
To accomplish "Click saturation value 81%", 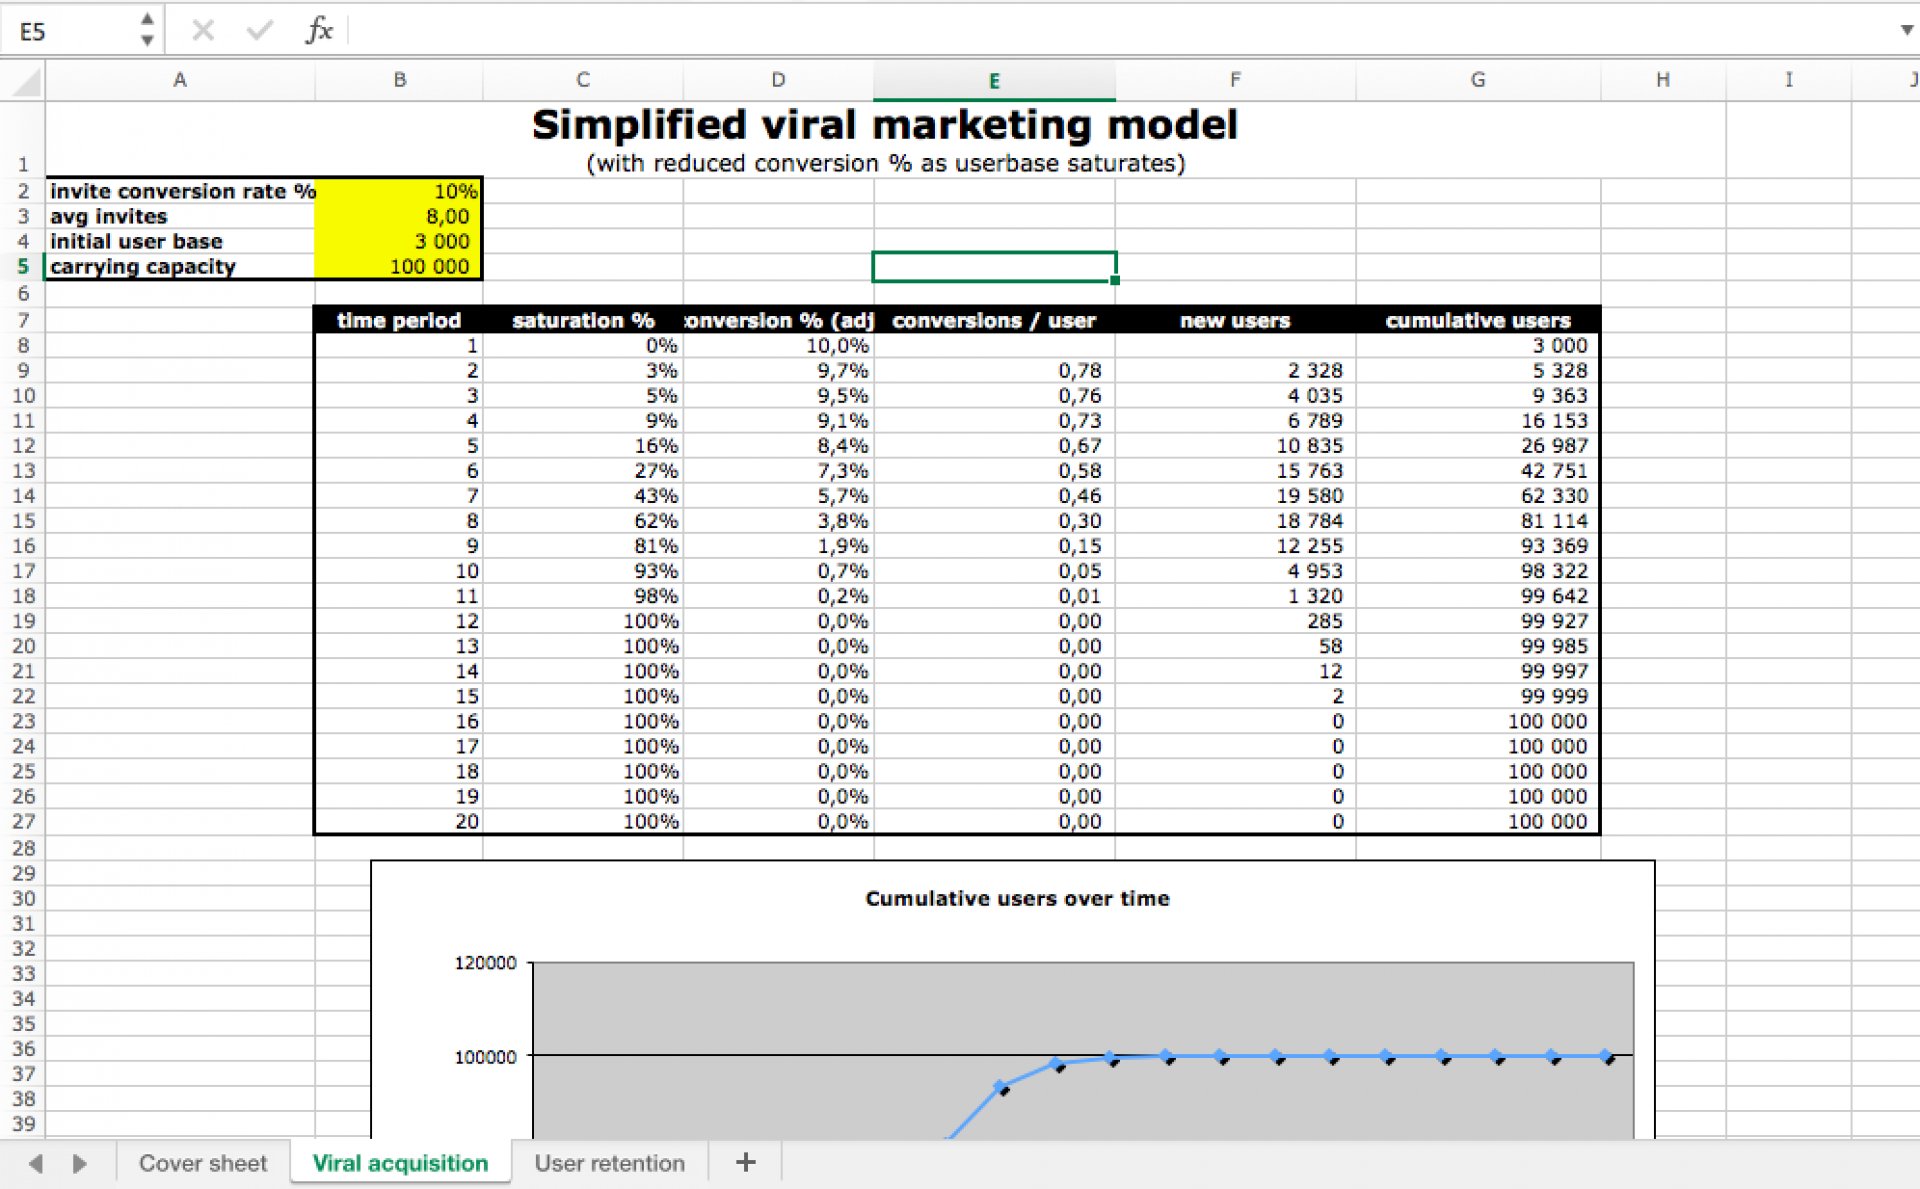I will pos(583,546).
